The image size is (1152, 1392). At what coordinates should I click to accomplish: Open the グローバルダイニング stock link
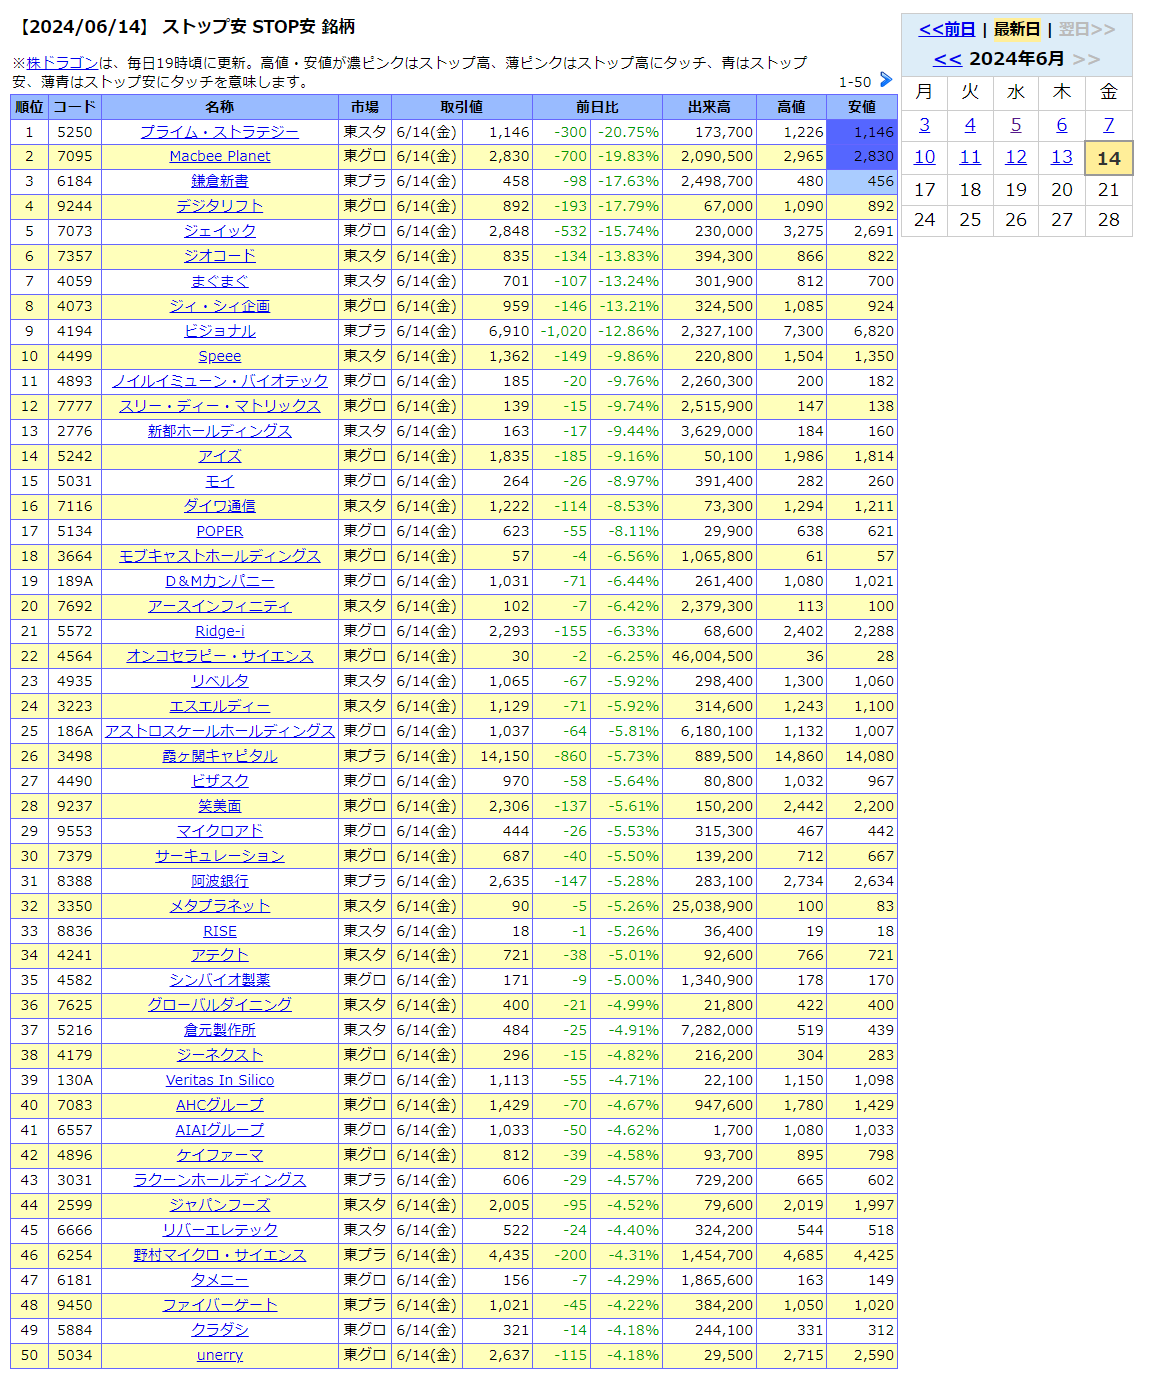coord(220,1006)
